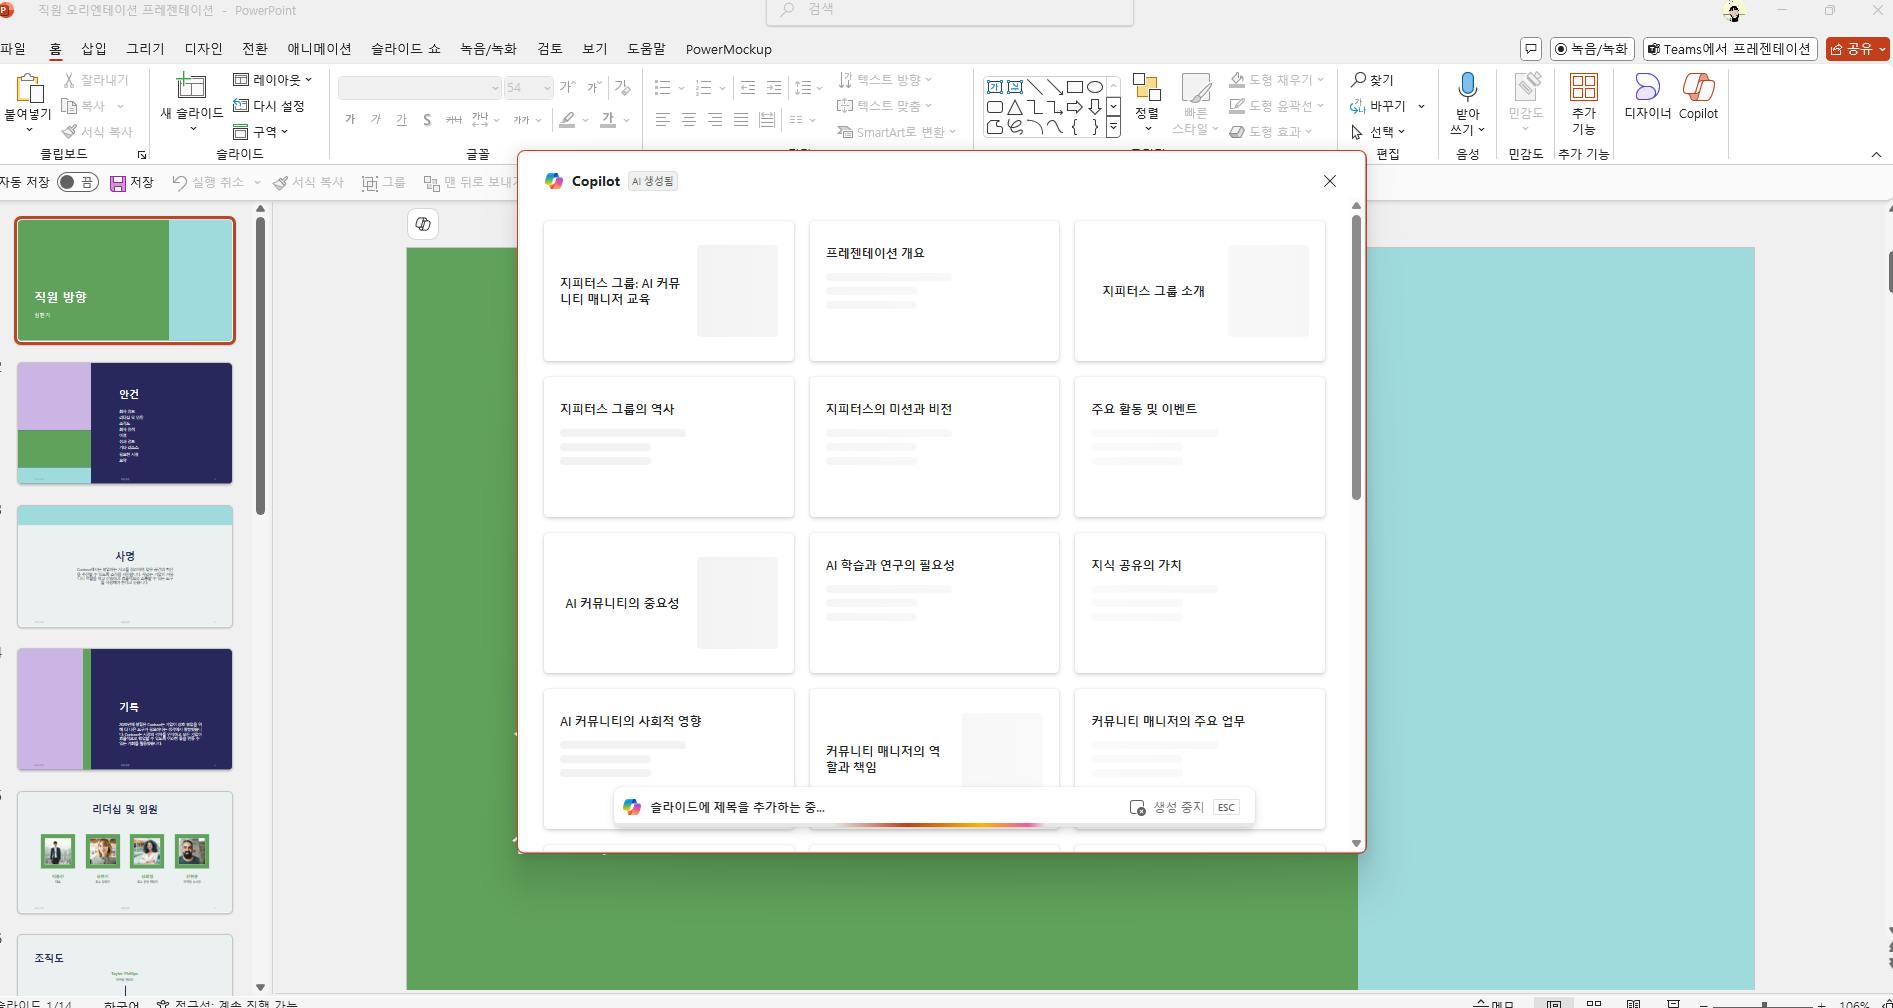Click the numbered list icon
1893x1008 pixels.
click(703, 88)
